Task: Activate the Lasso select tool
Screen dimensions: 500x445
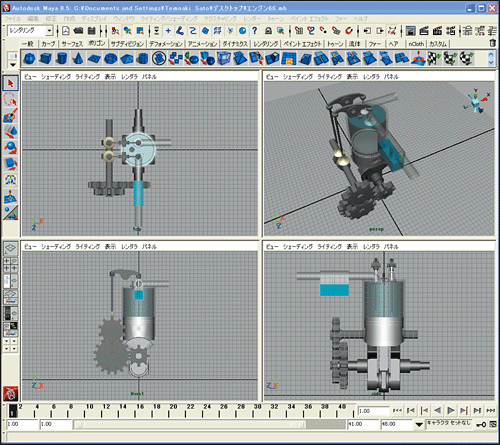Action: 11,100
